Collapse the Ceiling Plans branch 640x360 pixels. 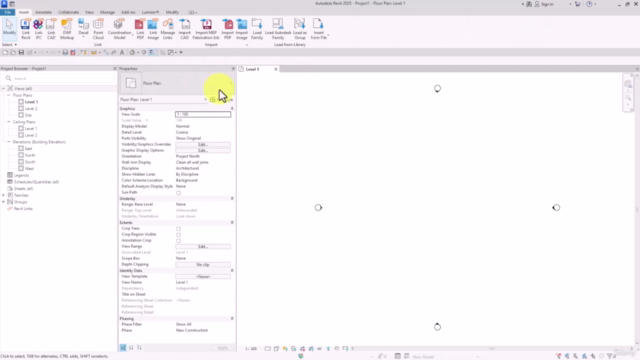click(9, 122)
